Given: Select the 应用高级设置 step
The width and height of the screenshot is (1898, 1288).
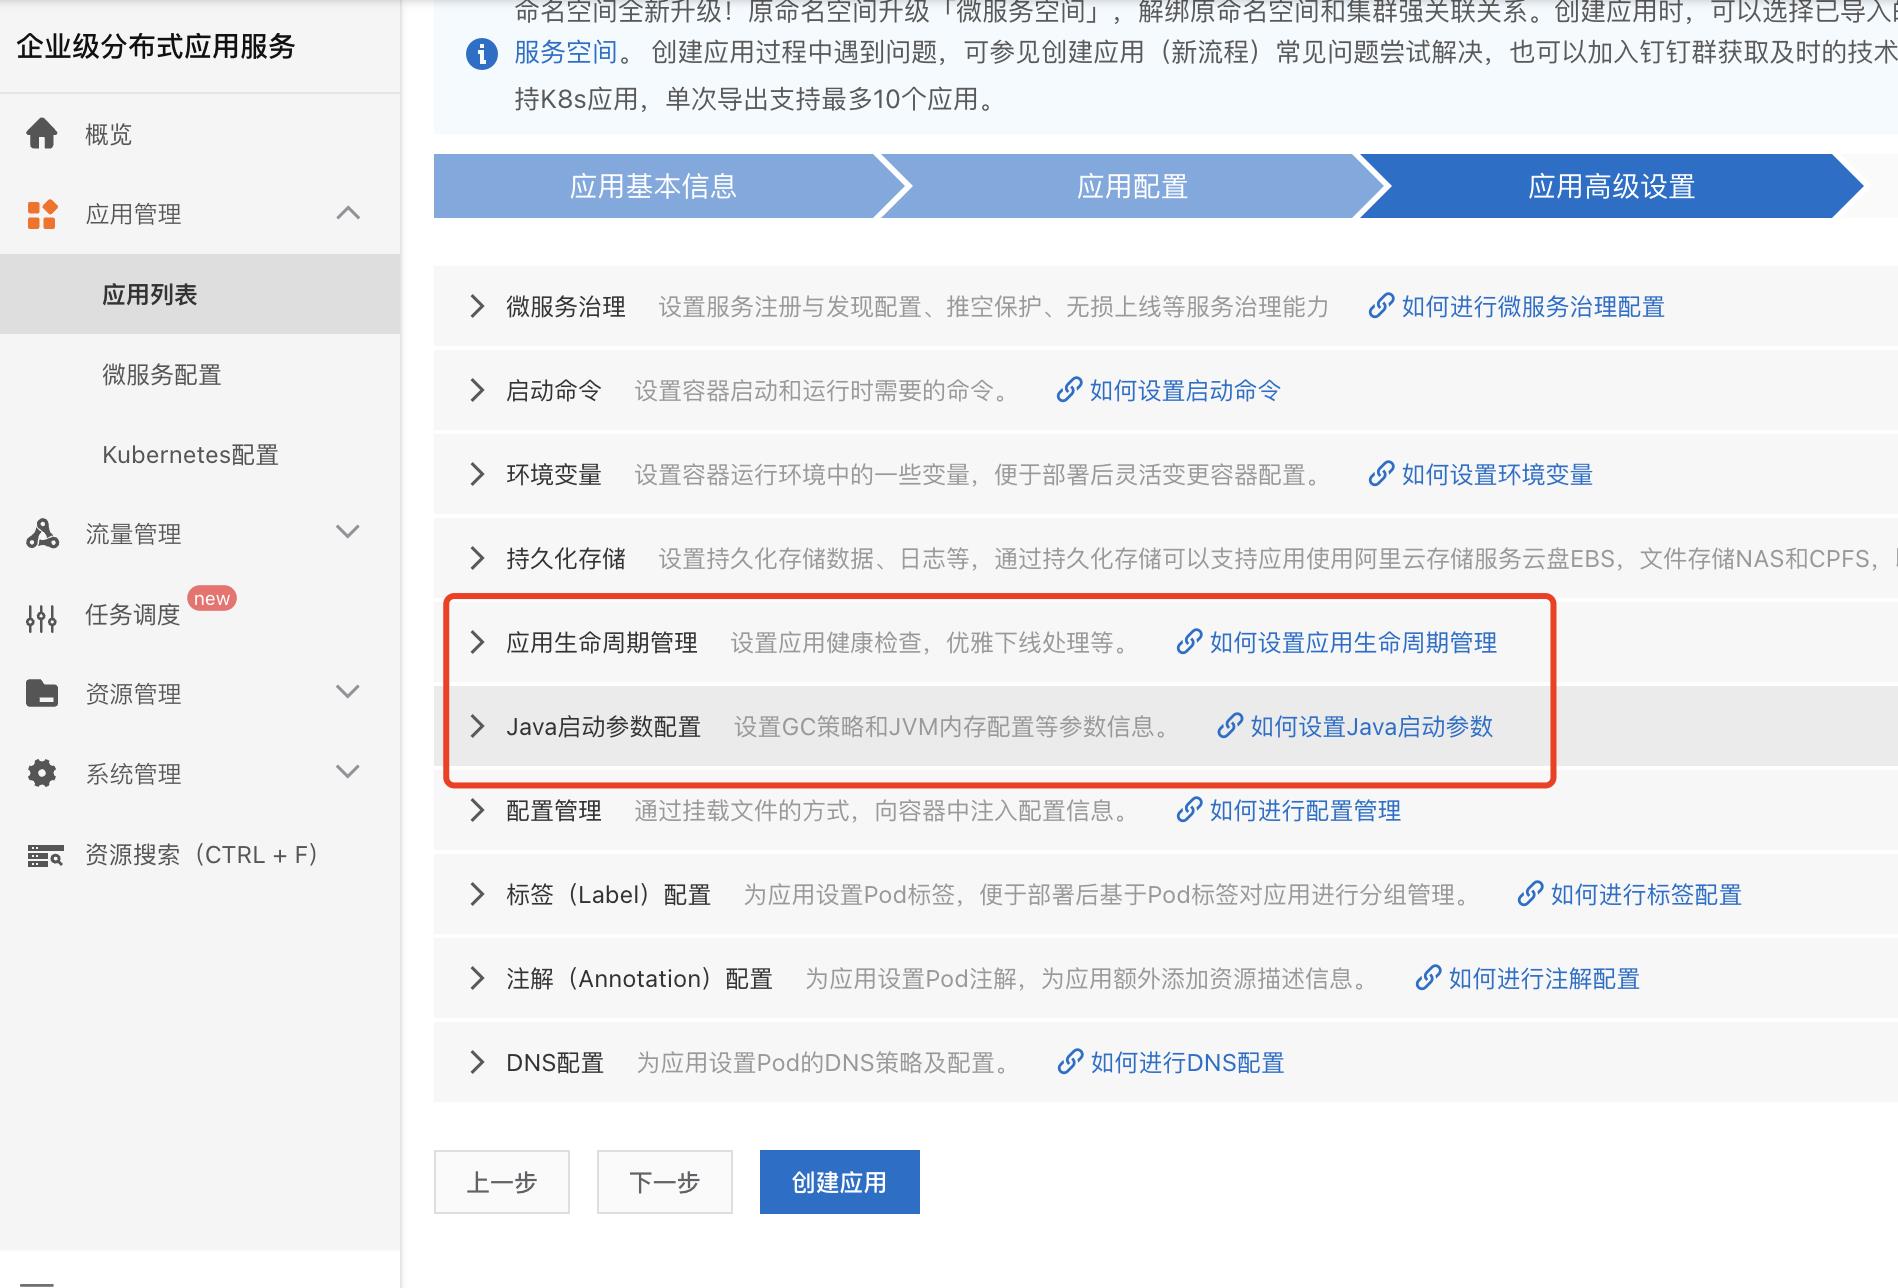Looking at the screenshot, I should coord(1611,186).
